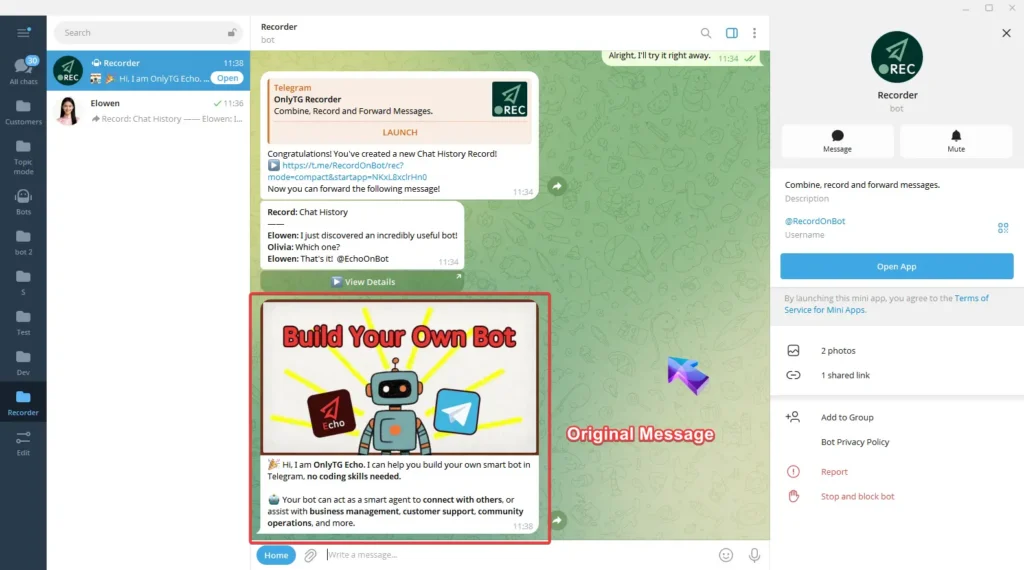Viewport: 1024px width, 570px height.
Task: Click the microphone voice message icon
Action: click(754, 555)
